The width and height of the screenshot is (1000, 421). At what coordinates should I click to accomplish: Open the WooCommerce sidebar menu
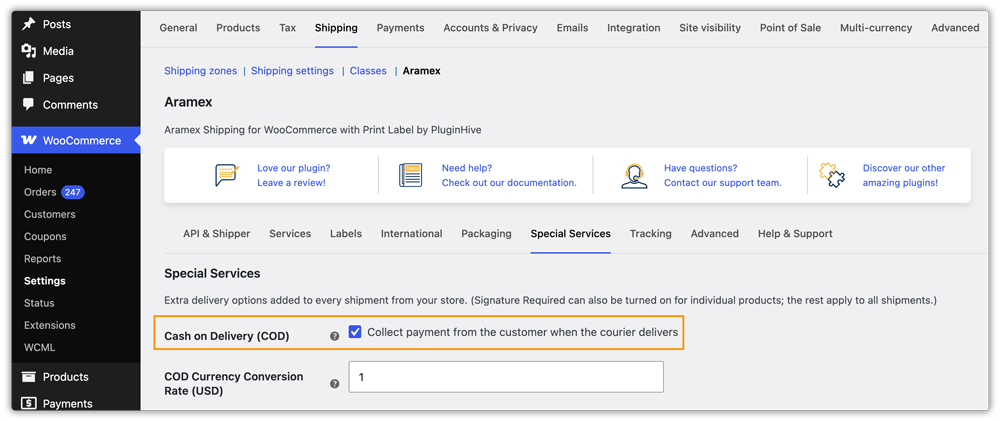(x=76, y=140)
